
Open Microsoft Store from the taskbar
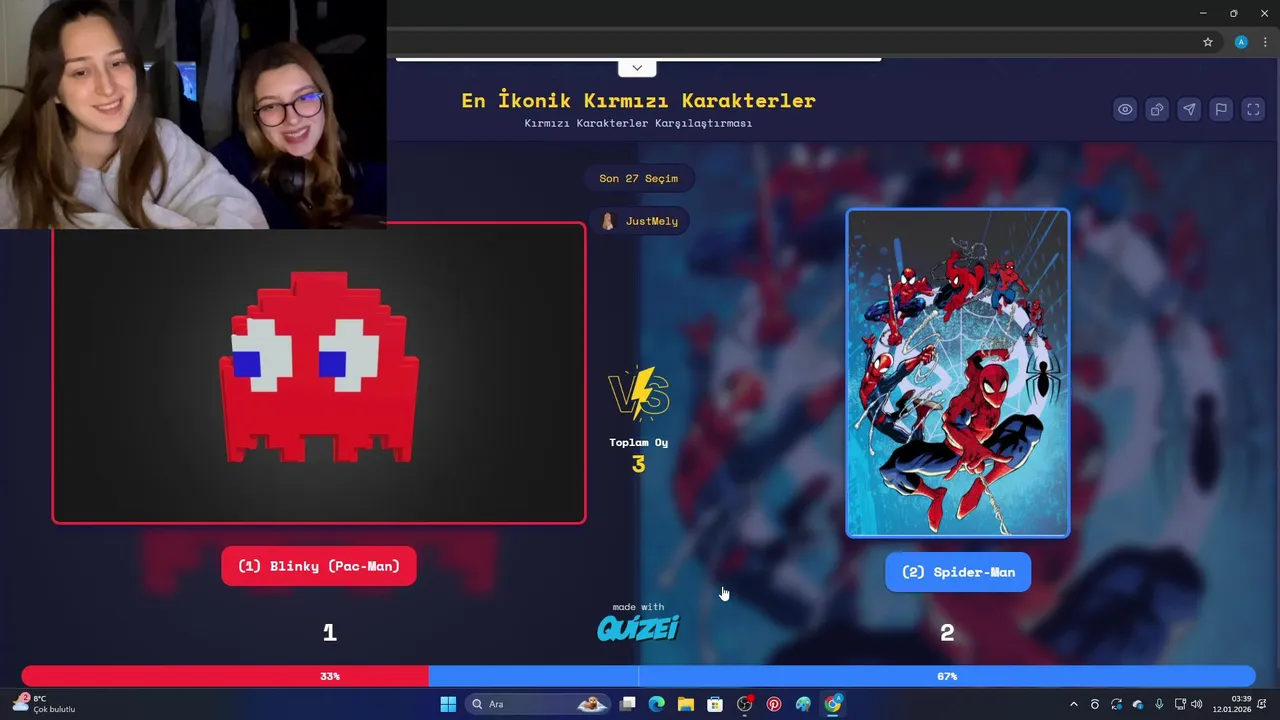tap(715, 704)
